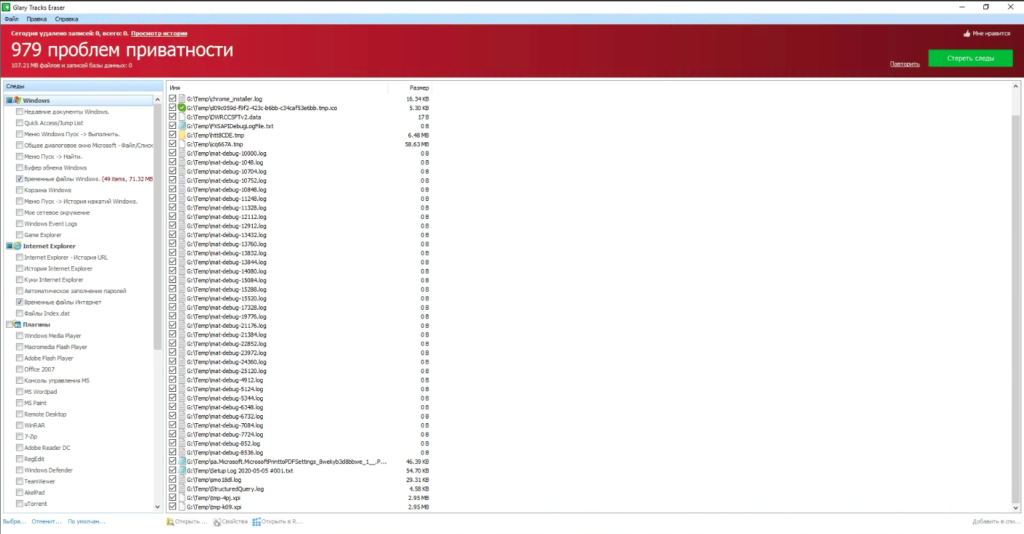This screenshot has height=534, width=1024.
Task: Toggle the Internet Explorer group checkbox
Action: (x=9, y=246)
